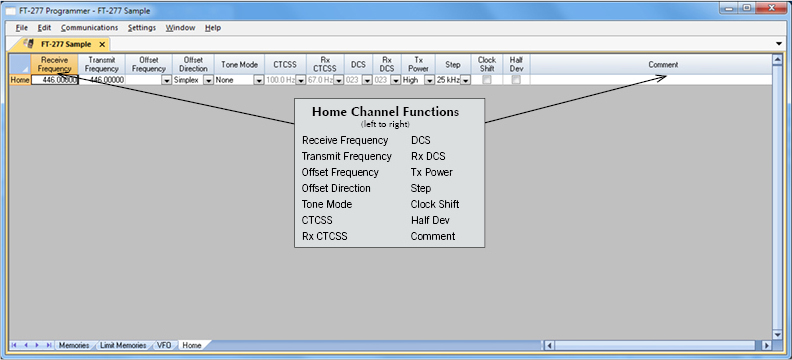The width and height of the screenshot is (792, 360).
Task: Click next sheet navigation arrow
Action: [x=37, y=345]
